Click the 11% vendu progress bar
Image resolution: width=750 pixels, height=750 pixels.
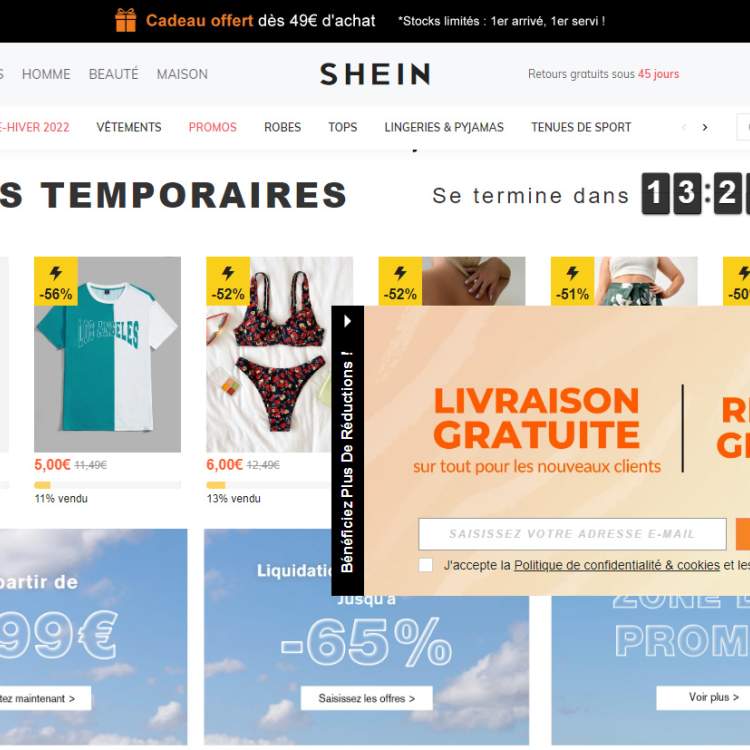[108, 485]
